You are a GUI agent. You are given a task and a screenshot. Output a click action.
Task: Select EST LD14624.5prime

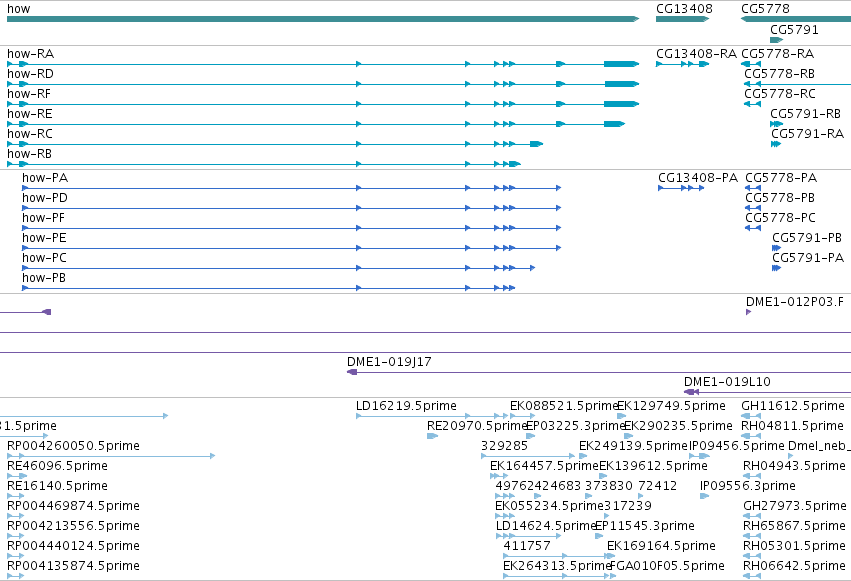(x=546, y=526)
